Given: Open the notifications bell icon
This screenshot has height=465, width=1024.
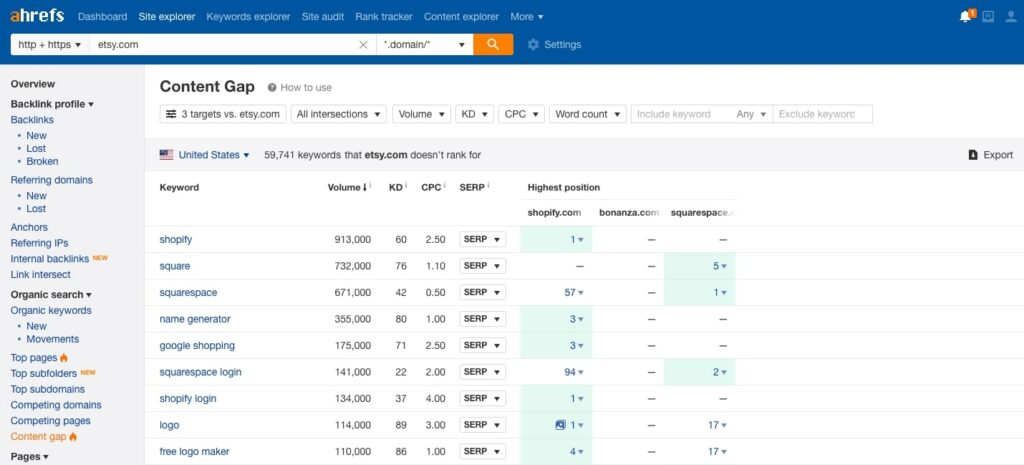Looking at the screenshot, I should (x=967, y=16).
